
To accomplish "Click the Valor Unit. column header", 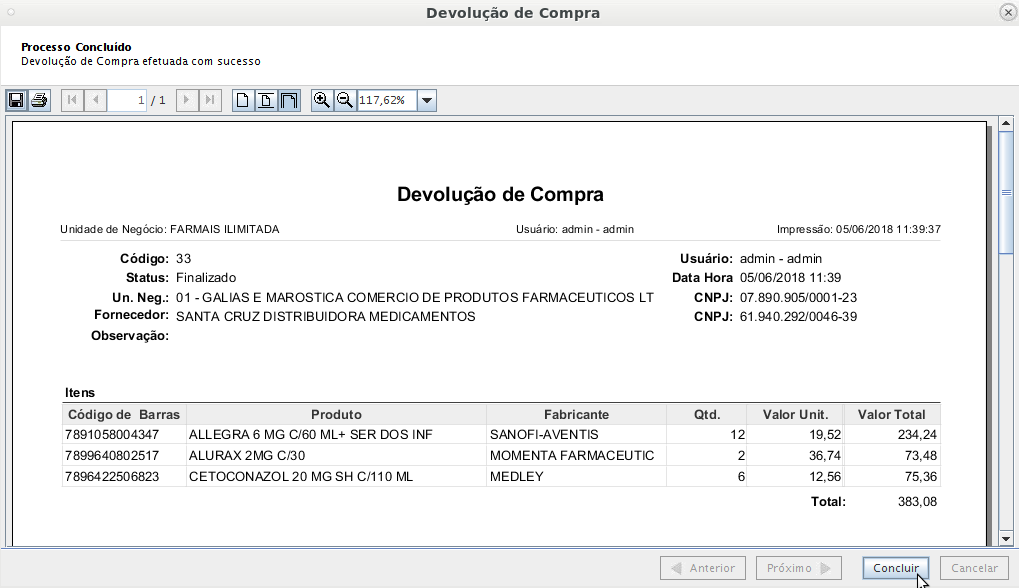I will point(795,415).
